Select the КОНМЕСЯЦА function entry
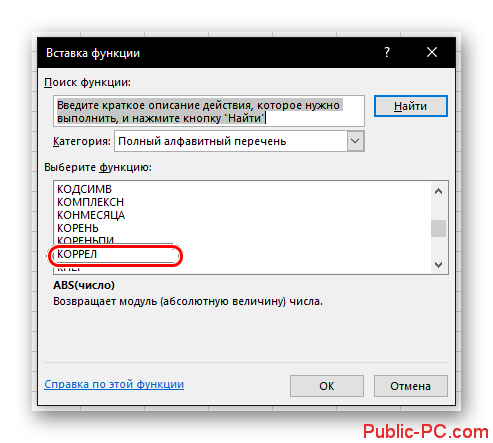Screen dimensions: 493x443 pos(91,215)
